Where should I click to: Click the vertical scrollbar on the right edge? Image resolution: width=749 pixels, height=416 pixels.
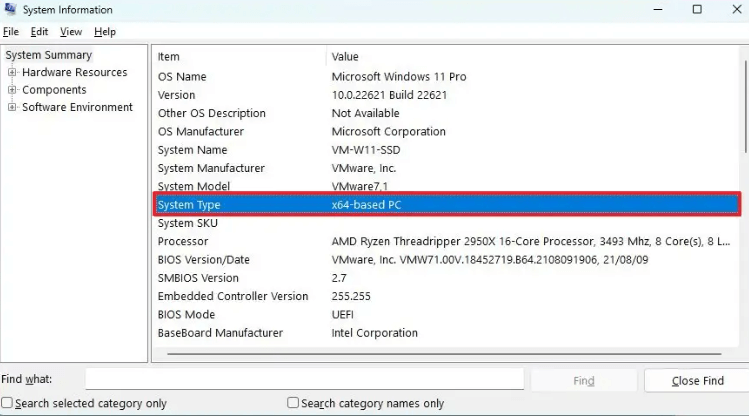point(746,107)
